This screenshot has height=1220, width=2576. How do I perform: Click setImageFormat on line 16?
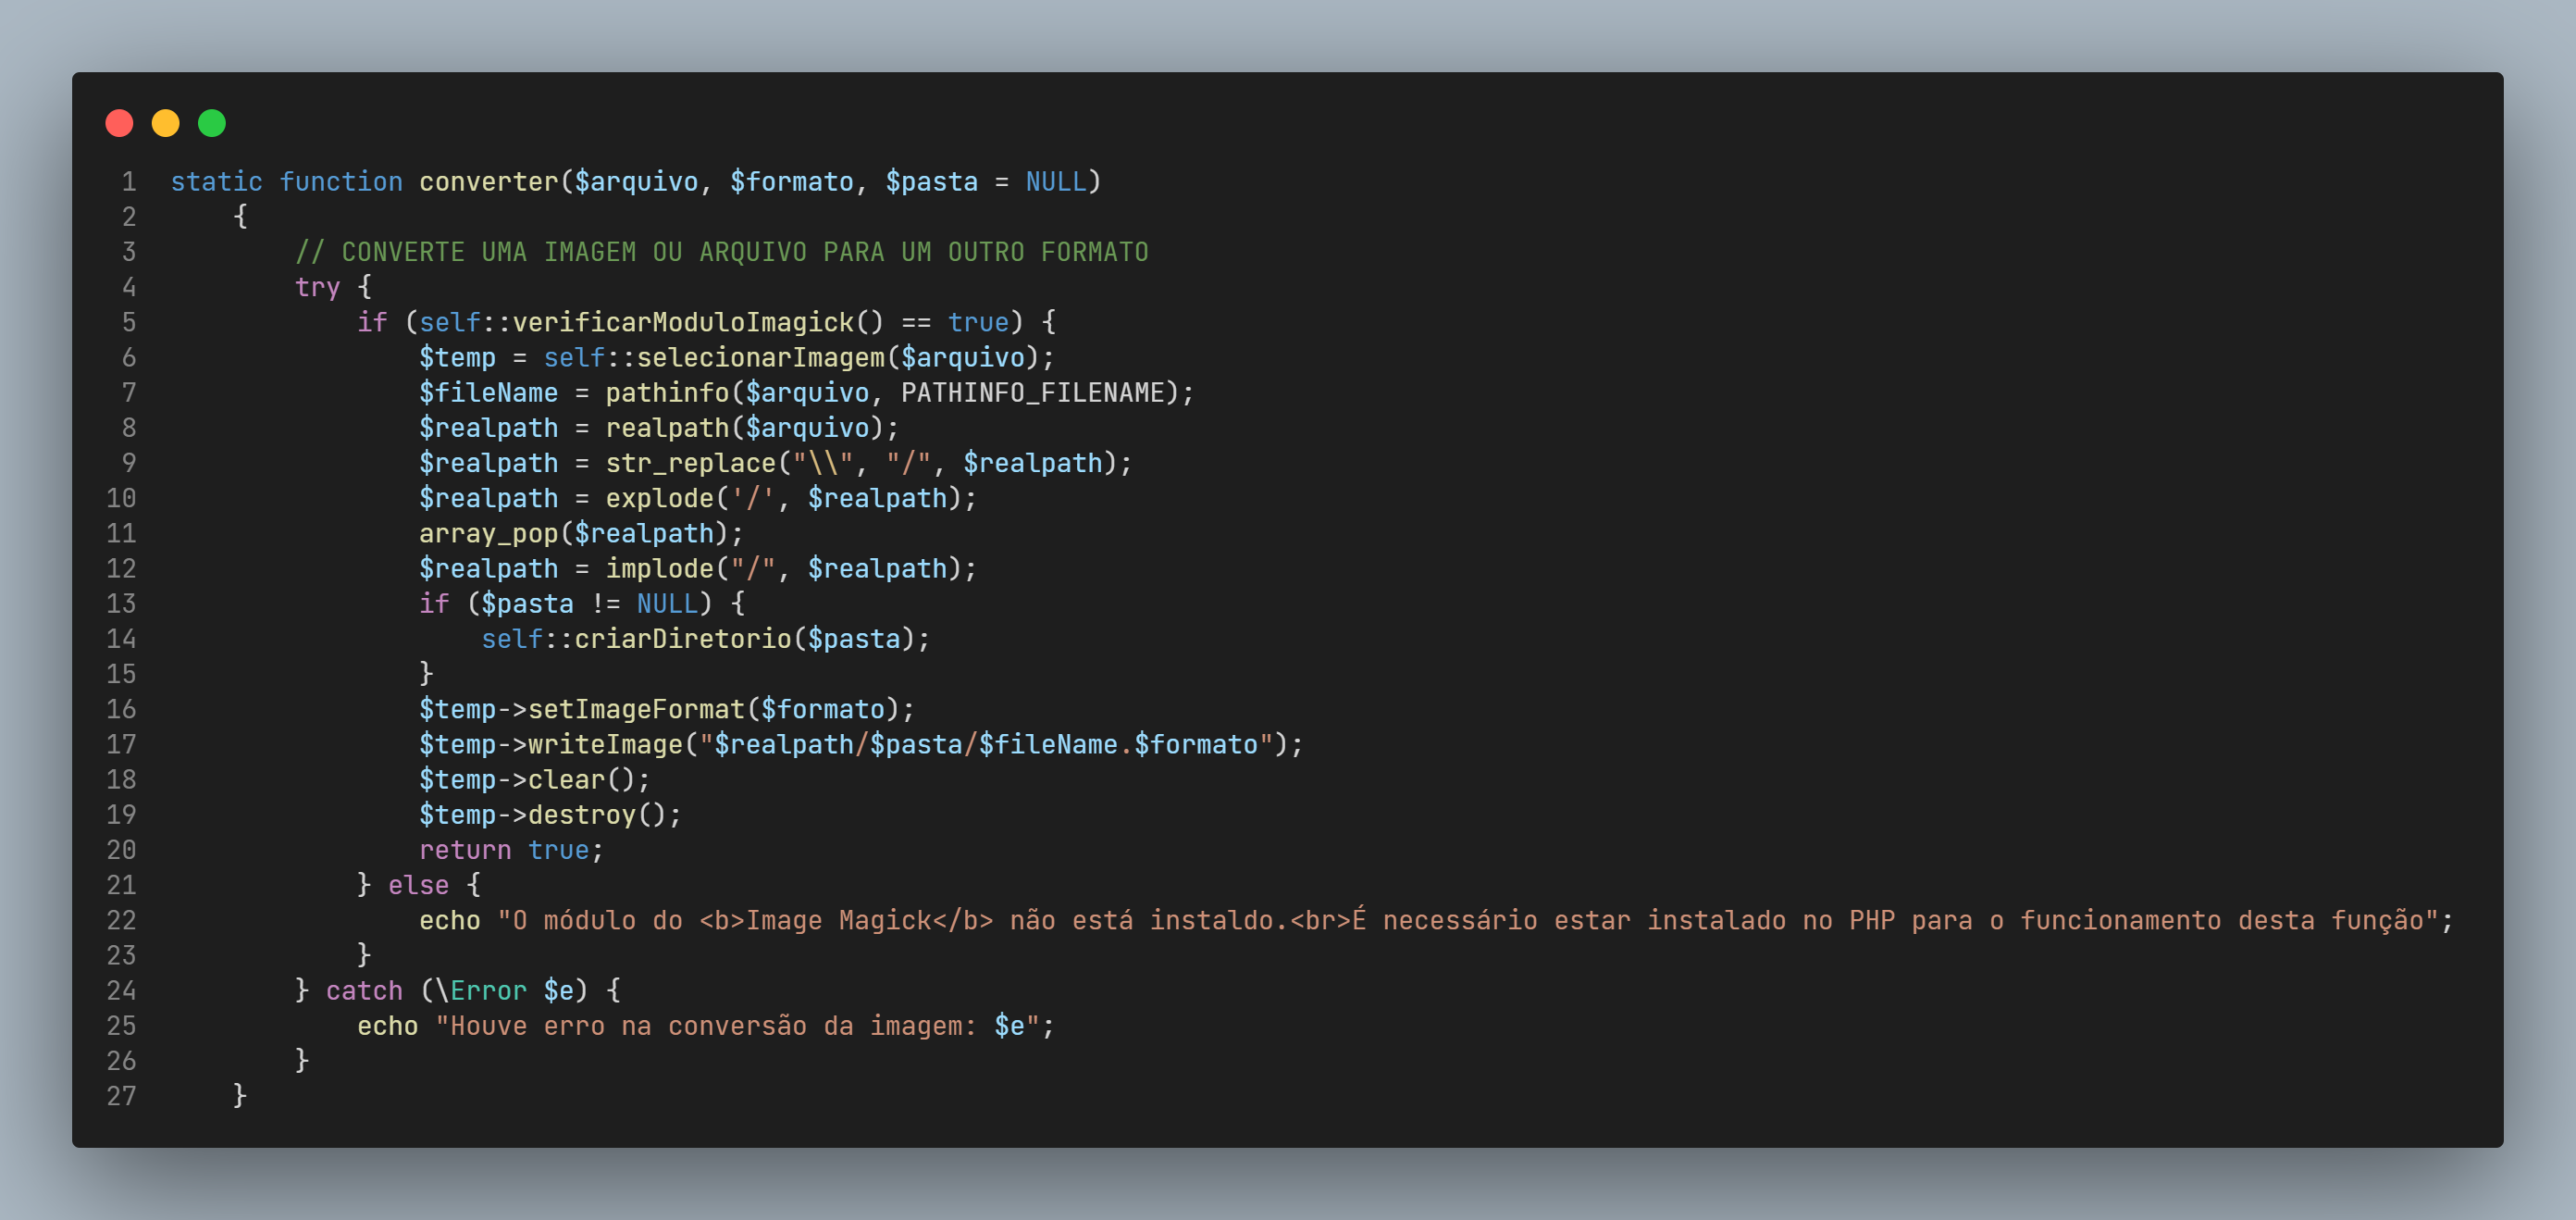[x=636, y=709]
